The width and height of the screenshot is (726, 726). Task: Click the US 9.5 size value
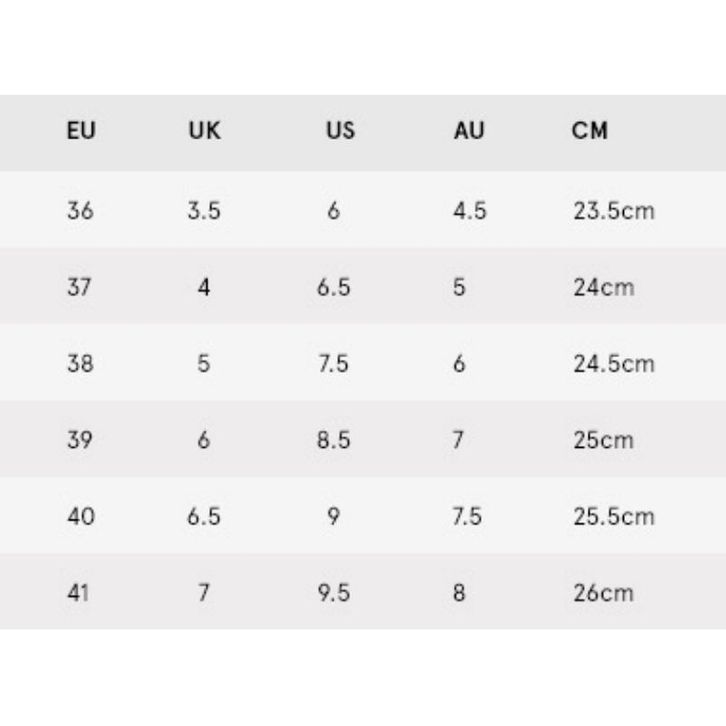(x=334, y=593)
